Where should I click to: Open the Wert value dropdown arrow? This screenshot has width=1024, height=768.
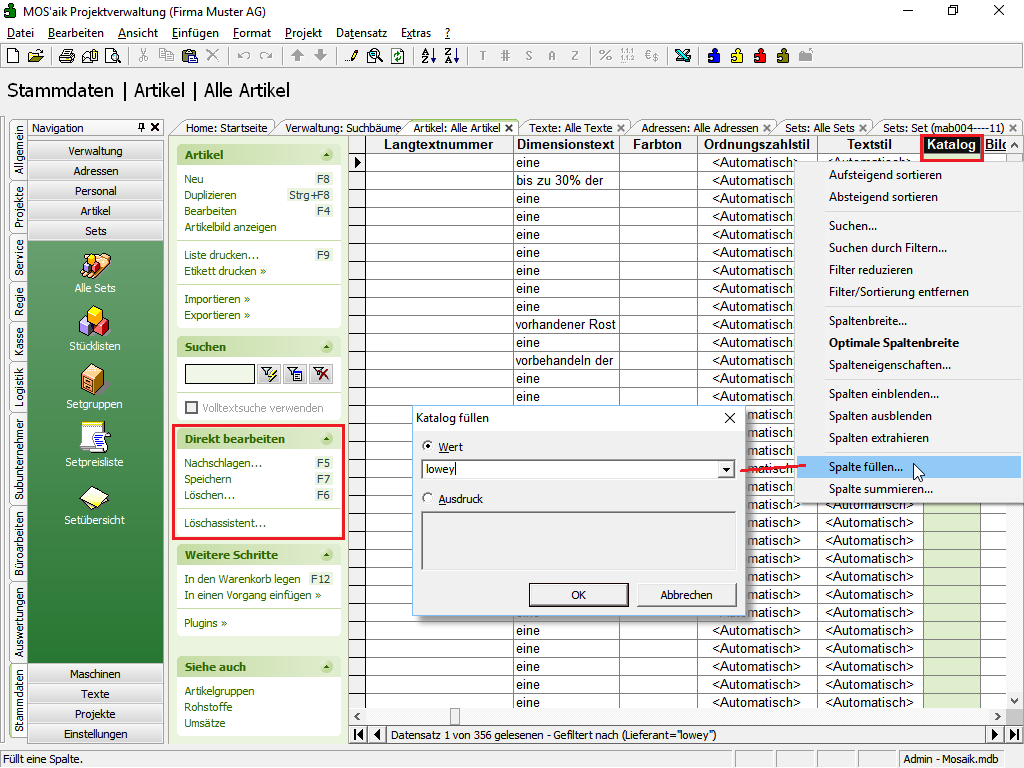[x=726, y=469]
